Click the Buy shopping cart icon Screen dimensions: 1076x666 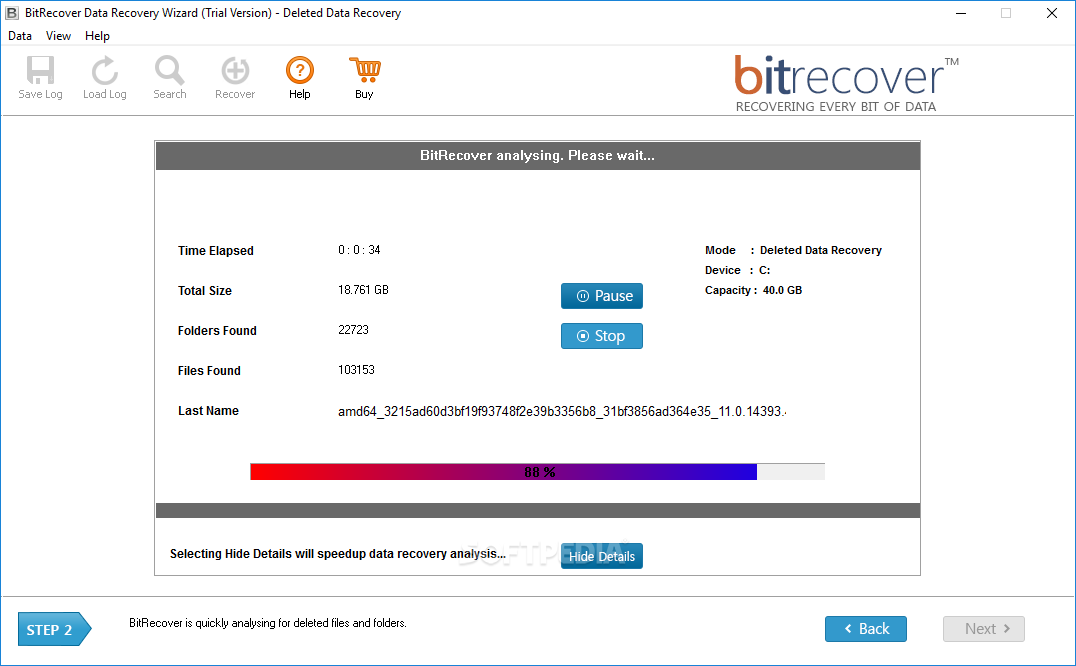364,70
